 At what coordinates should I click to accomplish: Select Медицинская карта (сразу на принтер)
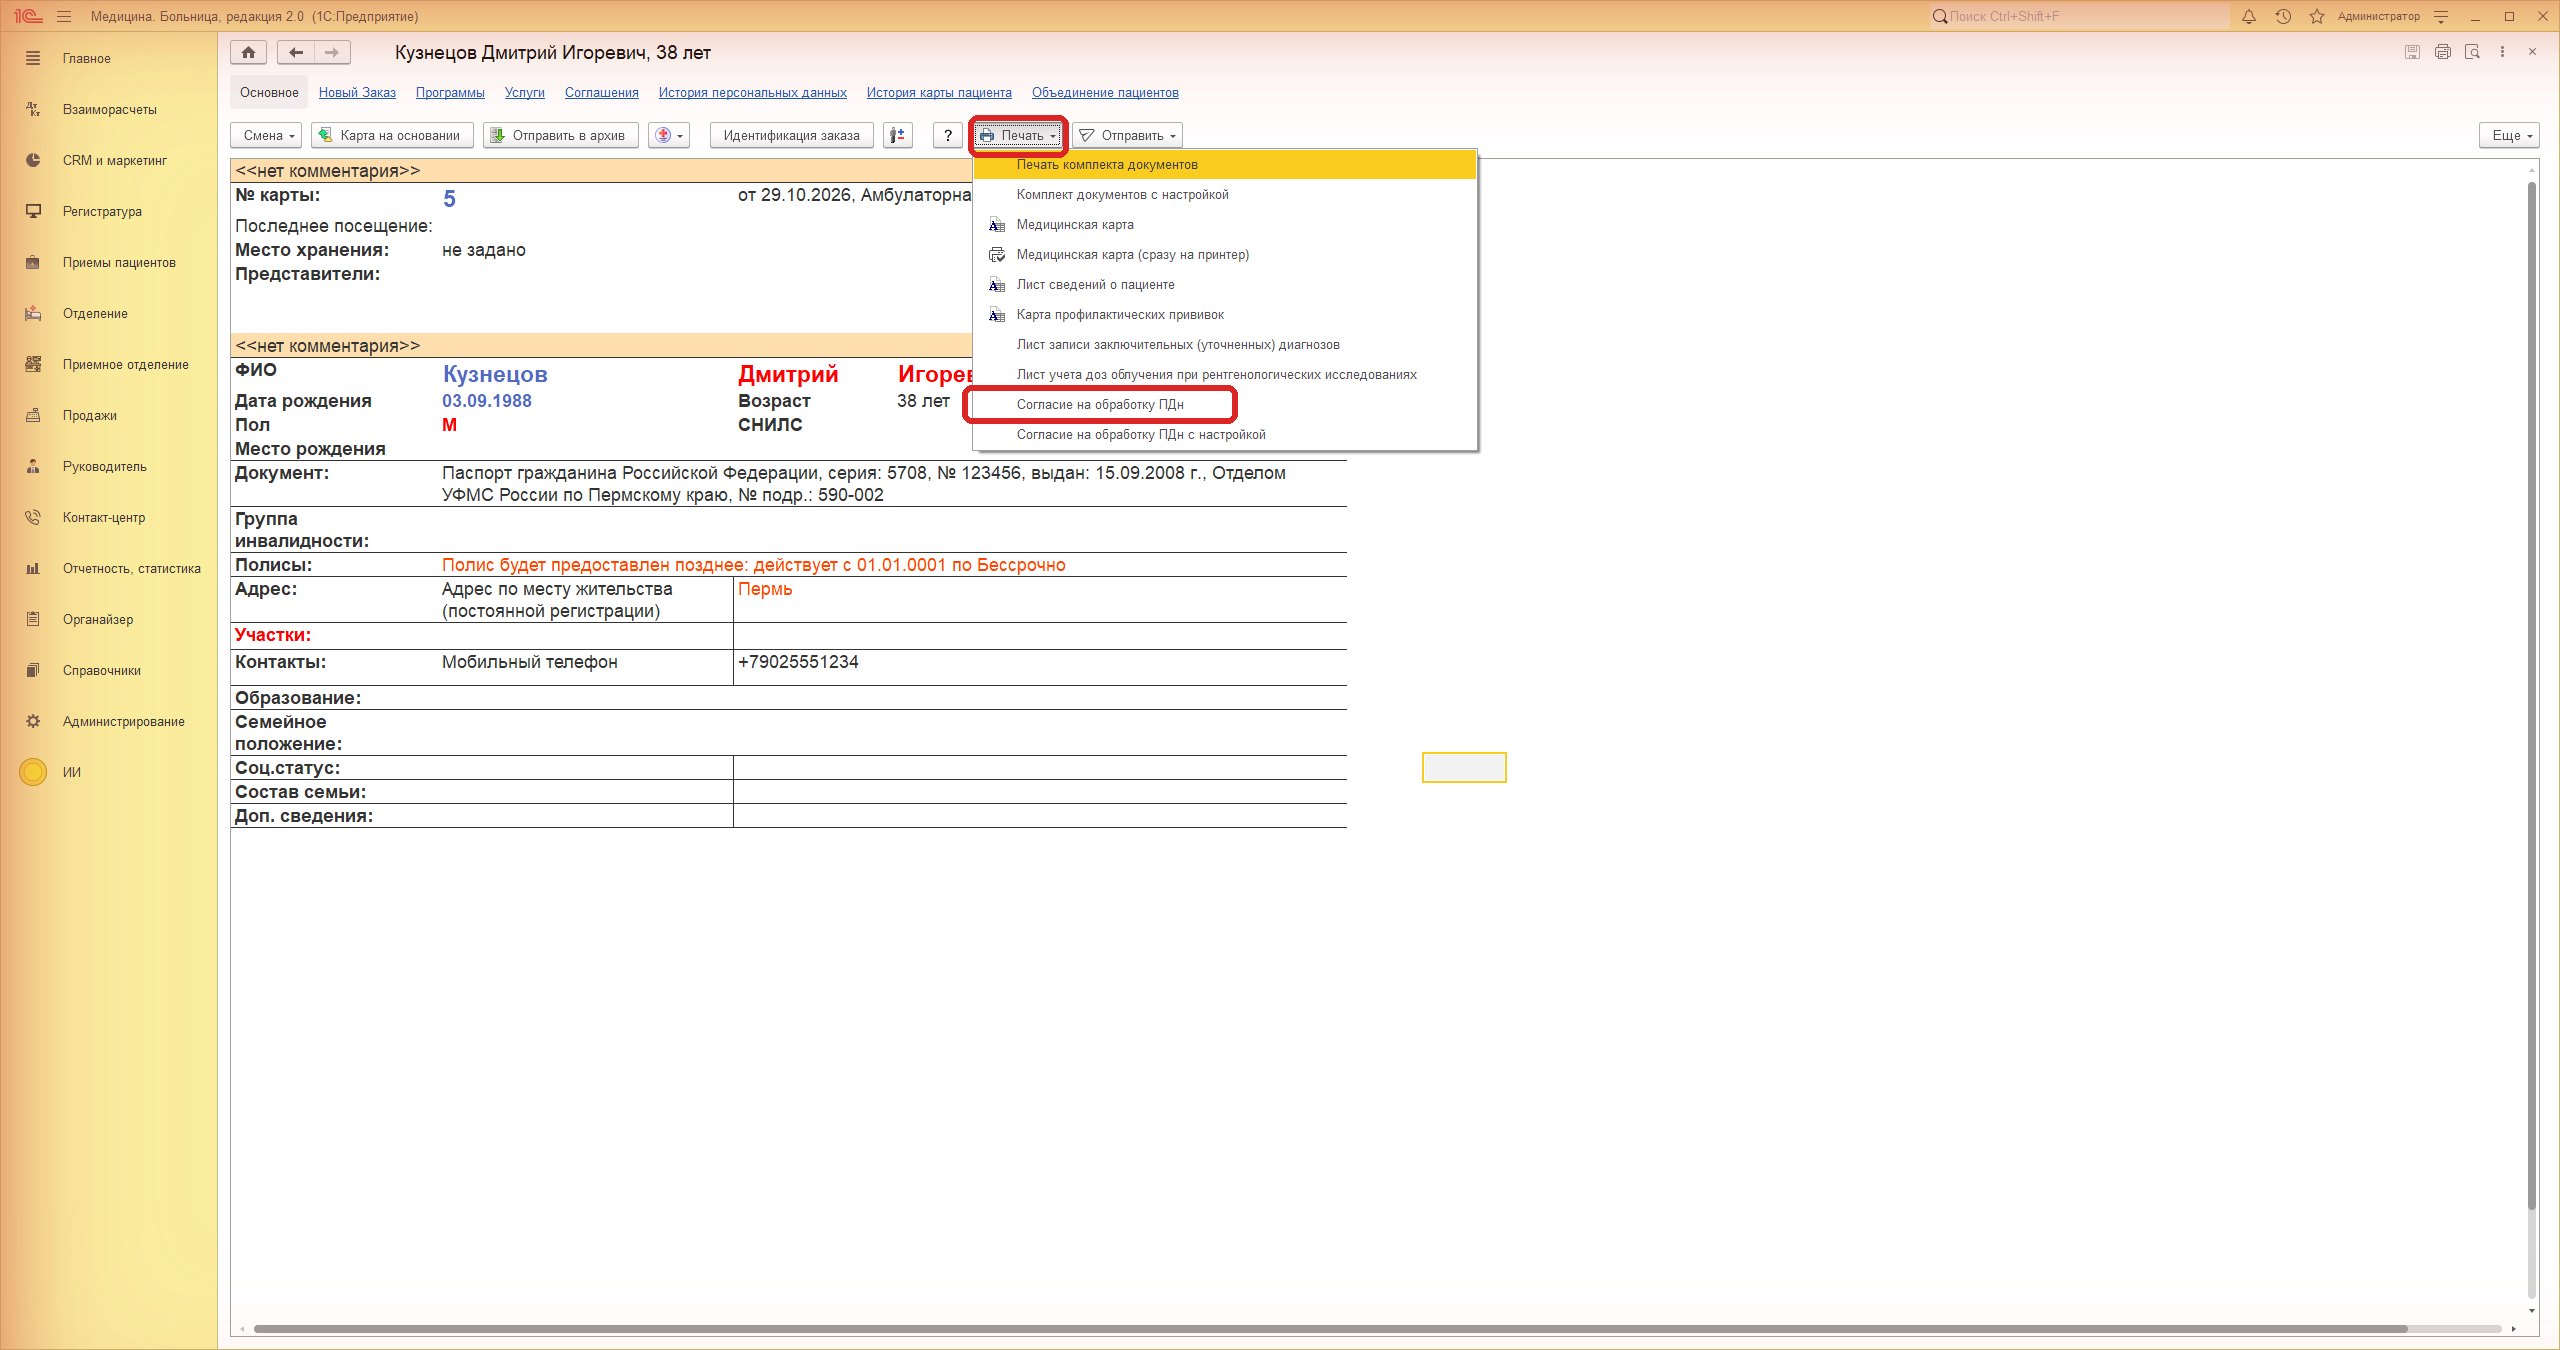tap(1225, 254)
